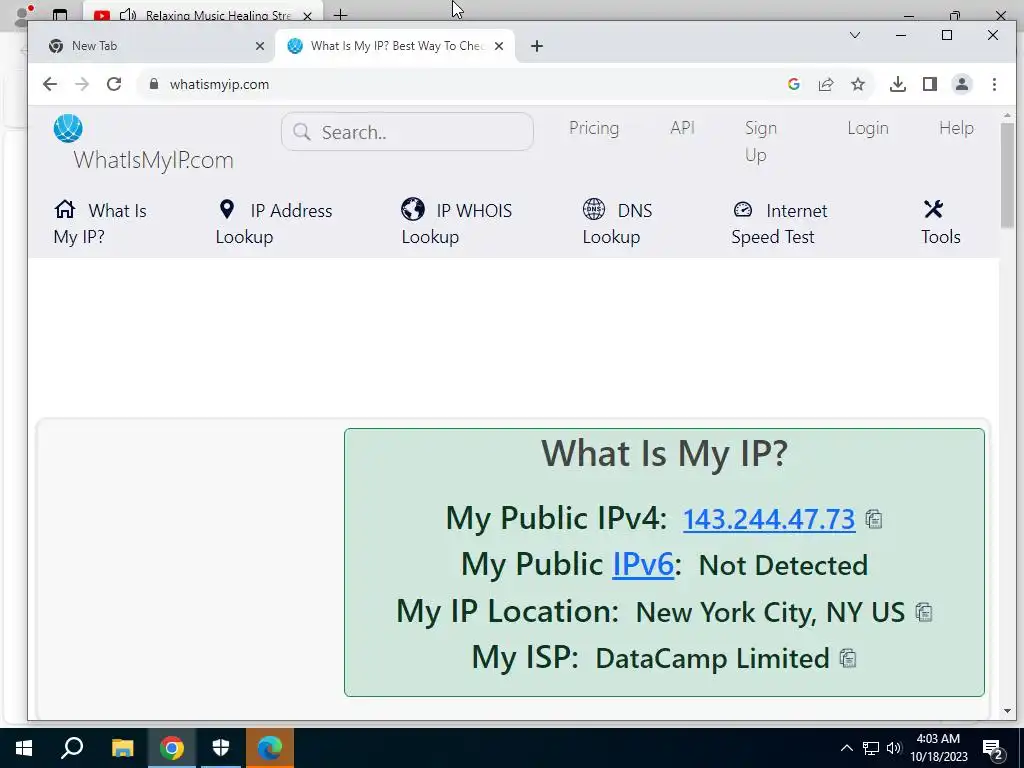Click the browser back arrow
This screenshot has width=1024, height=768.
(50, 84)
